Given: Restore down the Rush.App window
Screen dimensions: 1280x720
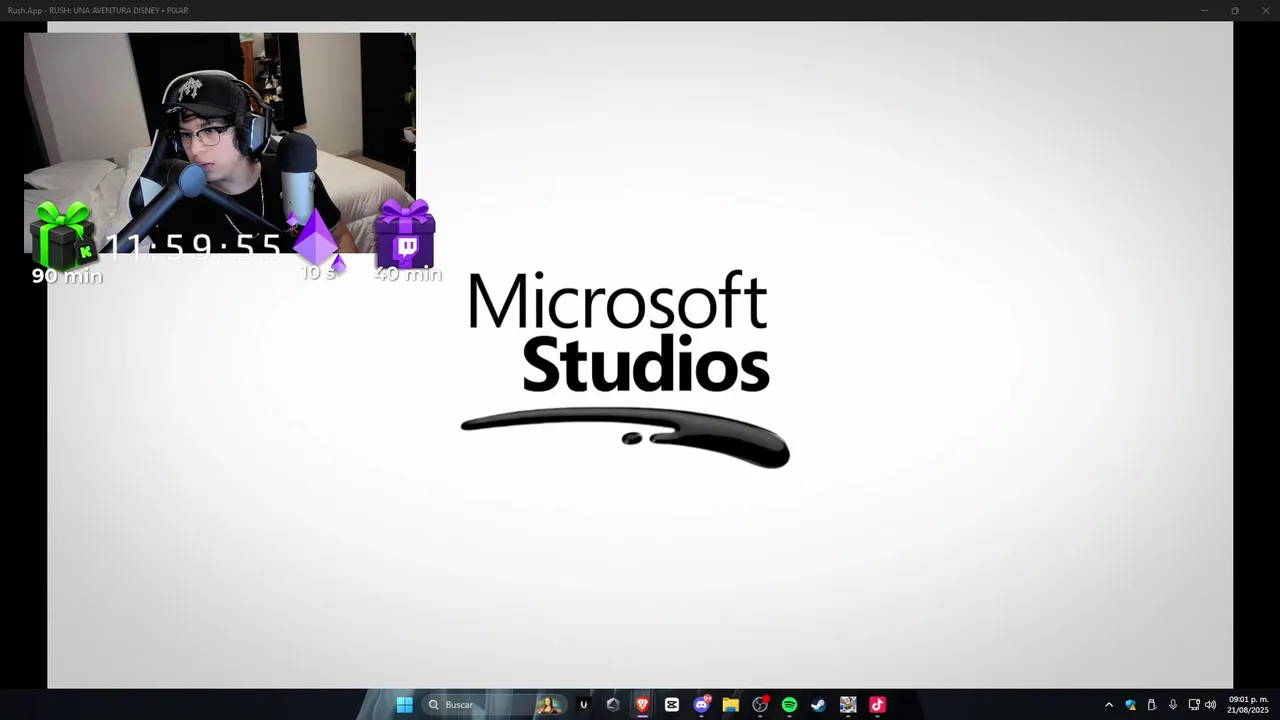Looking at the screenshot, I should (x=1235, y=10).
